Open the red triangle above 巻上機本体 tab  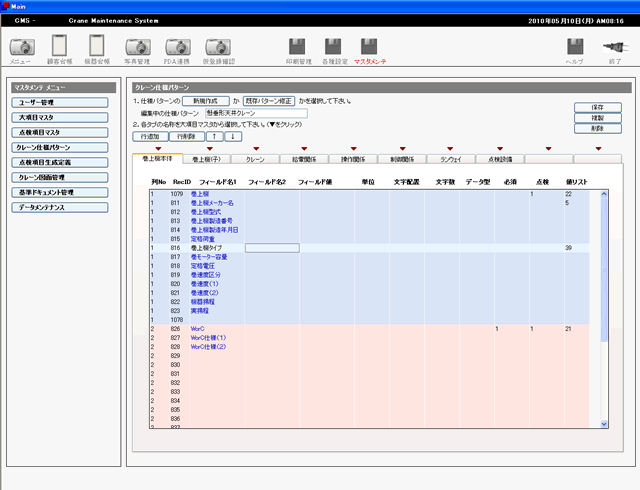pyautogui.click(x=158, y=149)
